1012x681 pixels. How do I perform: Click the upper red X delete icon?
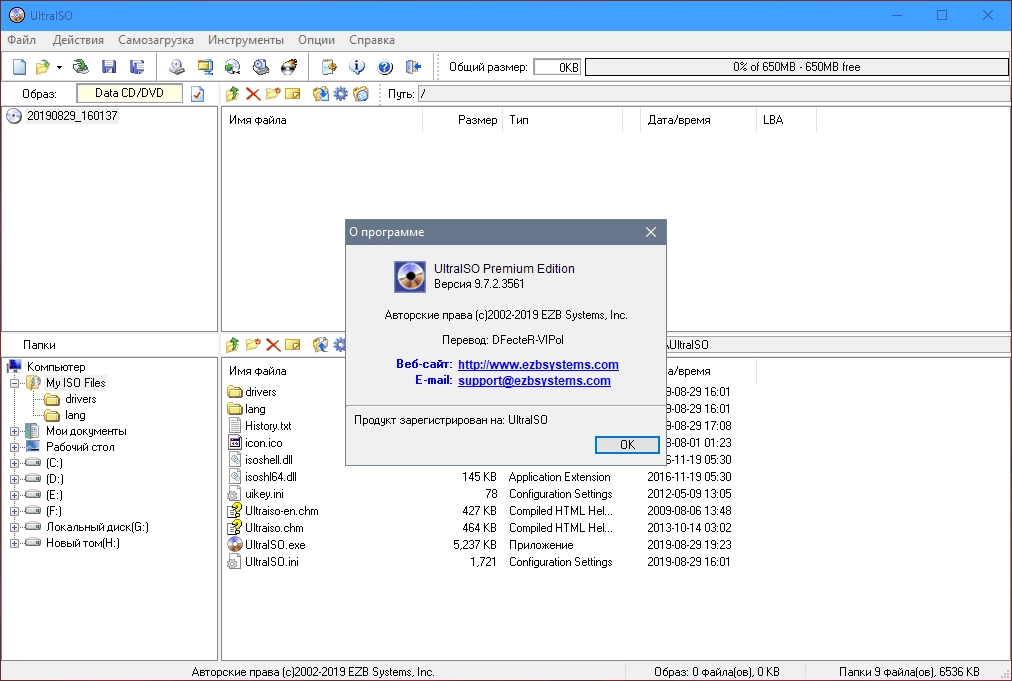[253, 94]
